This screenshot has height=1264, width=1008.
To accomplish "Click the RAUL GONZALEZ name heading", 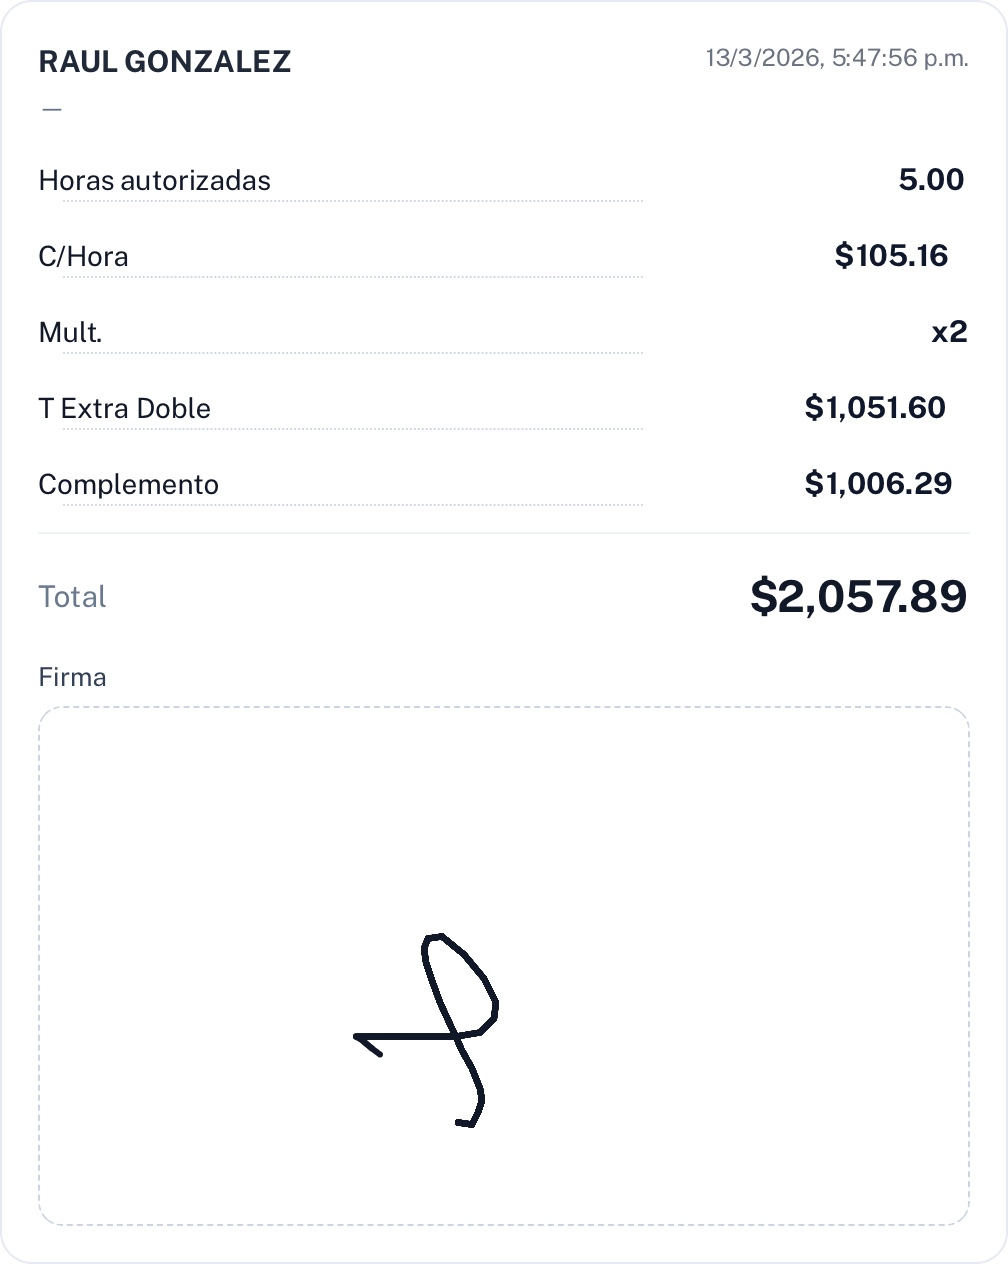I will tap(164, 62).
